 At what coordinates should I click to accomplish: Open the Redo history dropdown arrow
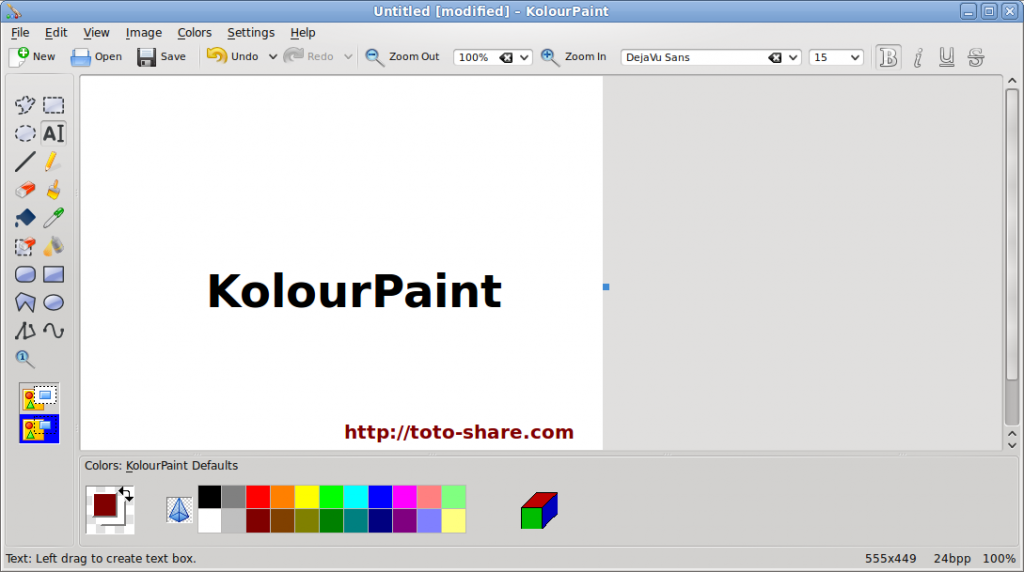pyautogui.click(x=348, y=57)
